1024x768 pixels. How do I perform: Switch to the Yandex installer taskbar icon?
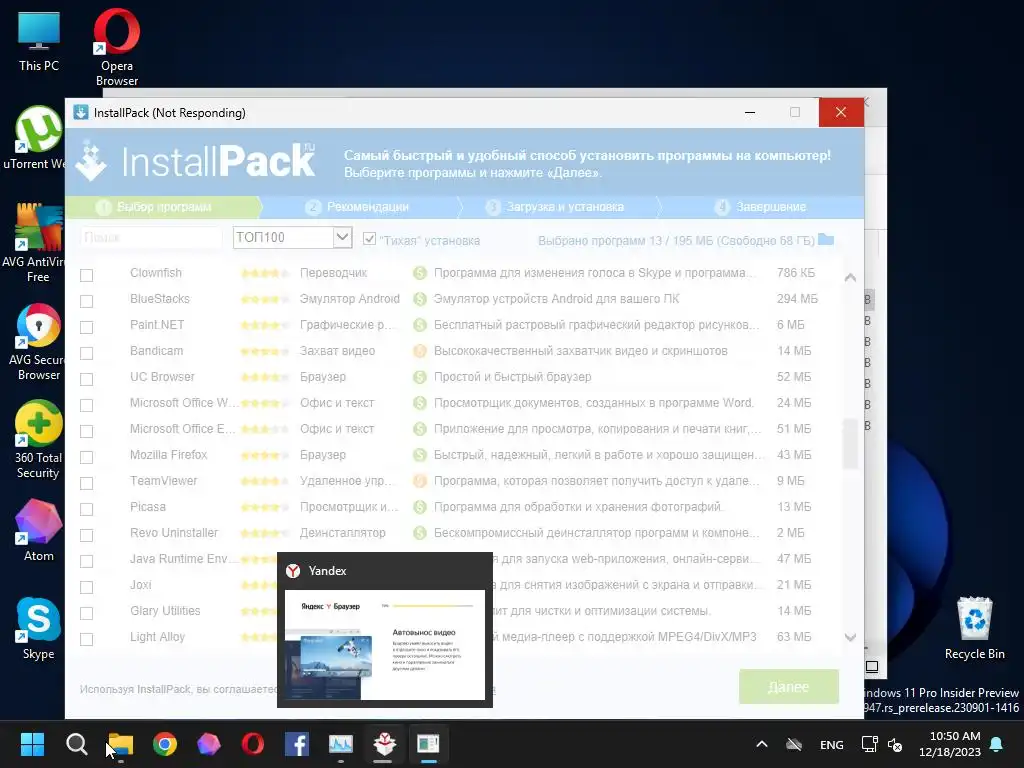(385, 744)
